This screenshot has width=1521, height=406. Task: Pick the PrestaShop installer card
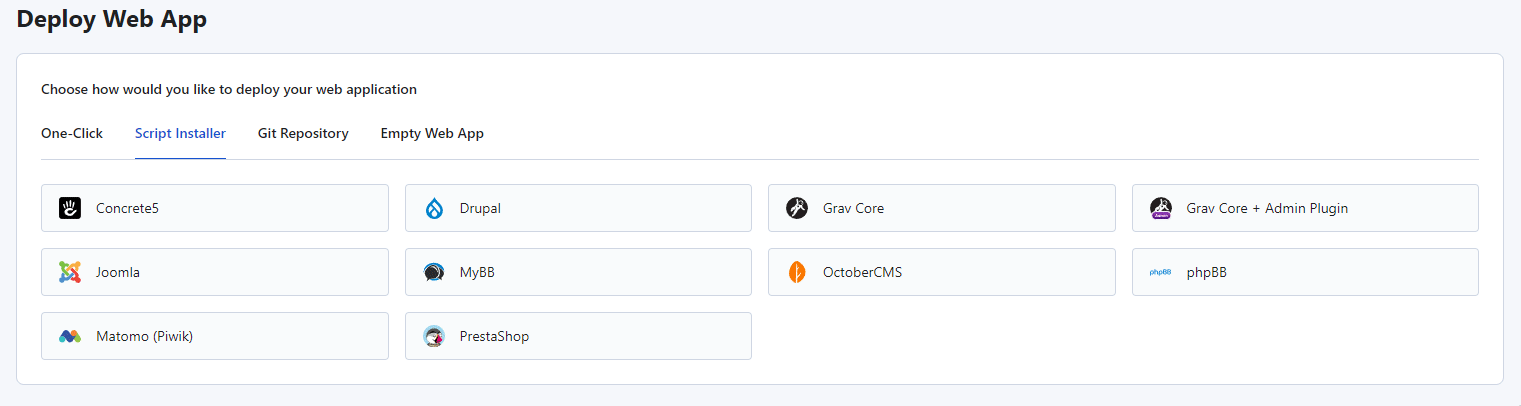578,336
